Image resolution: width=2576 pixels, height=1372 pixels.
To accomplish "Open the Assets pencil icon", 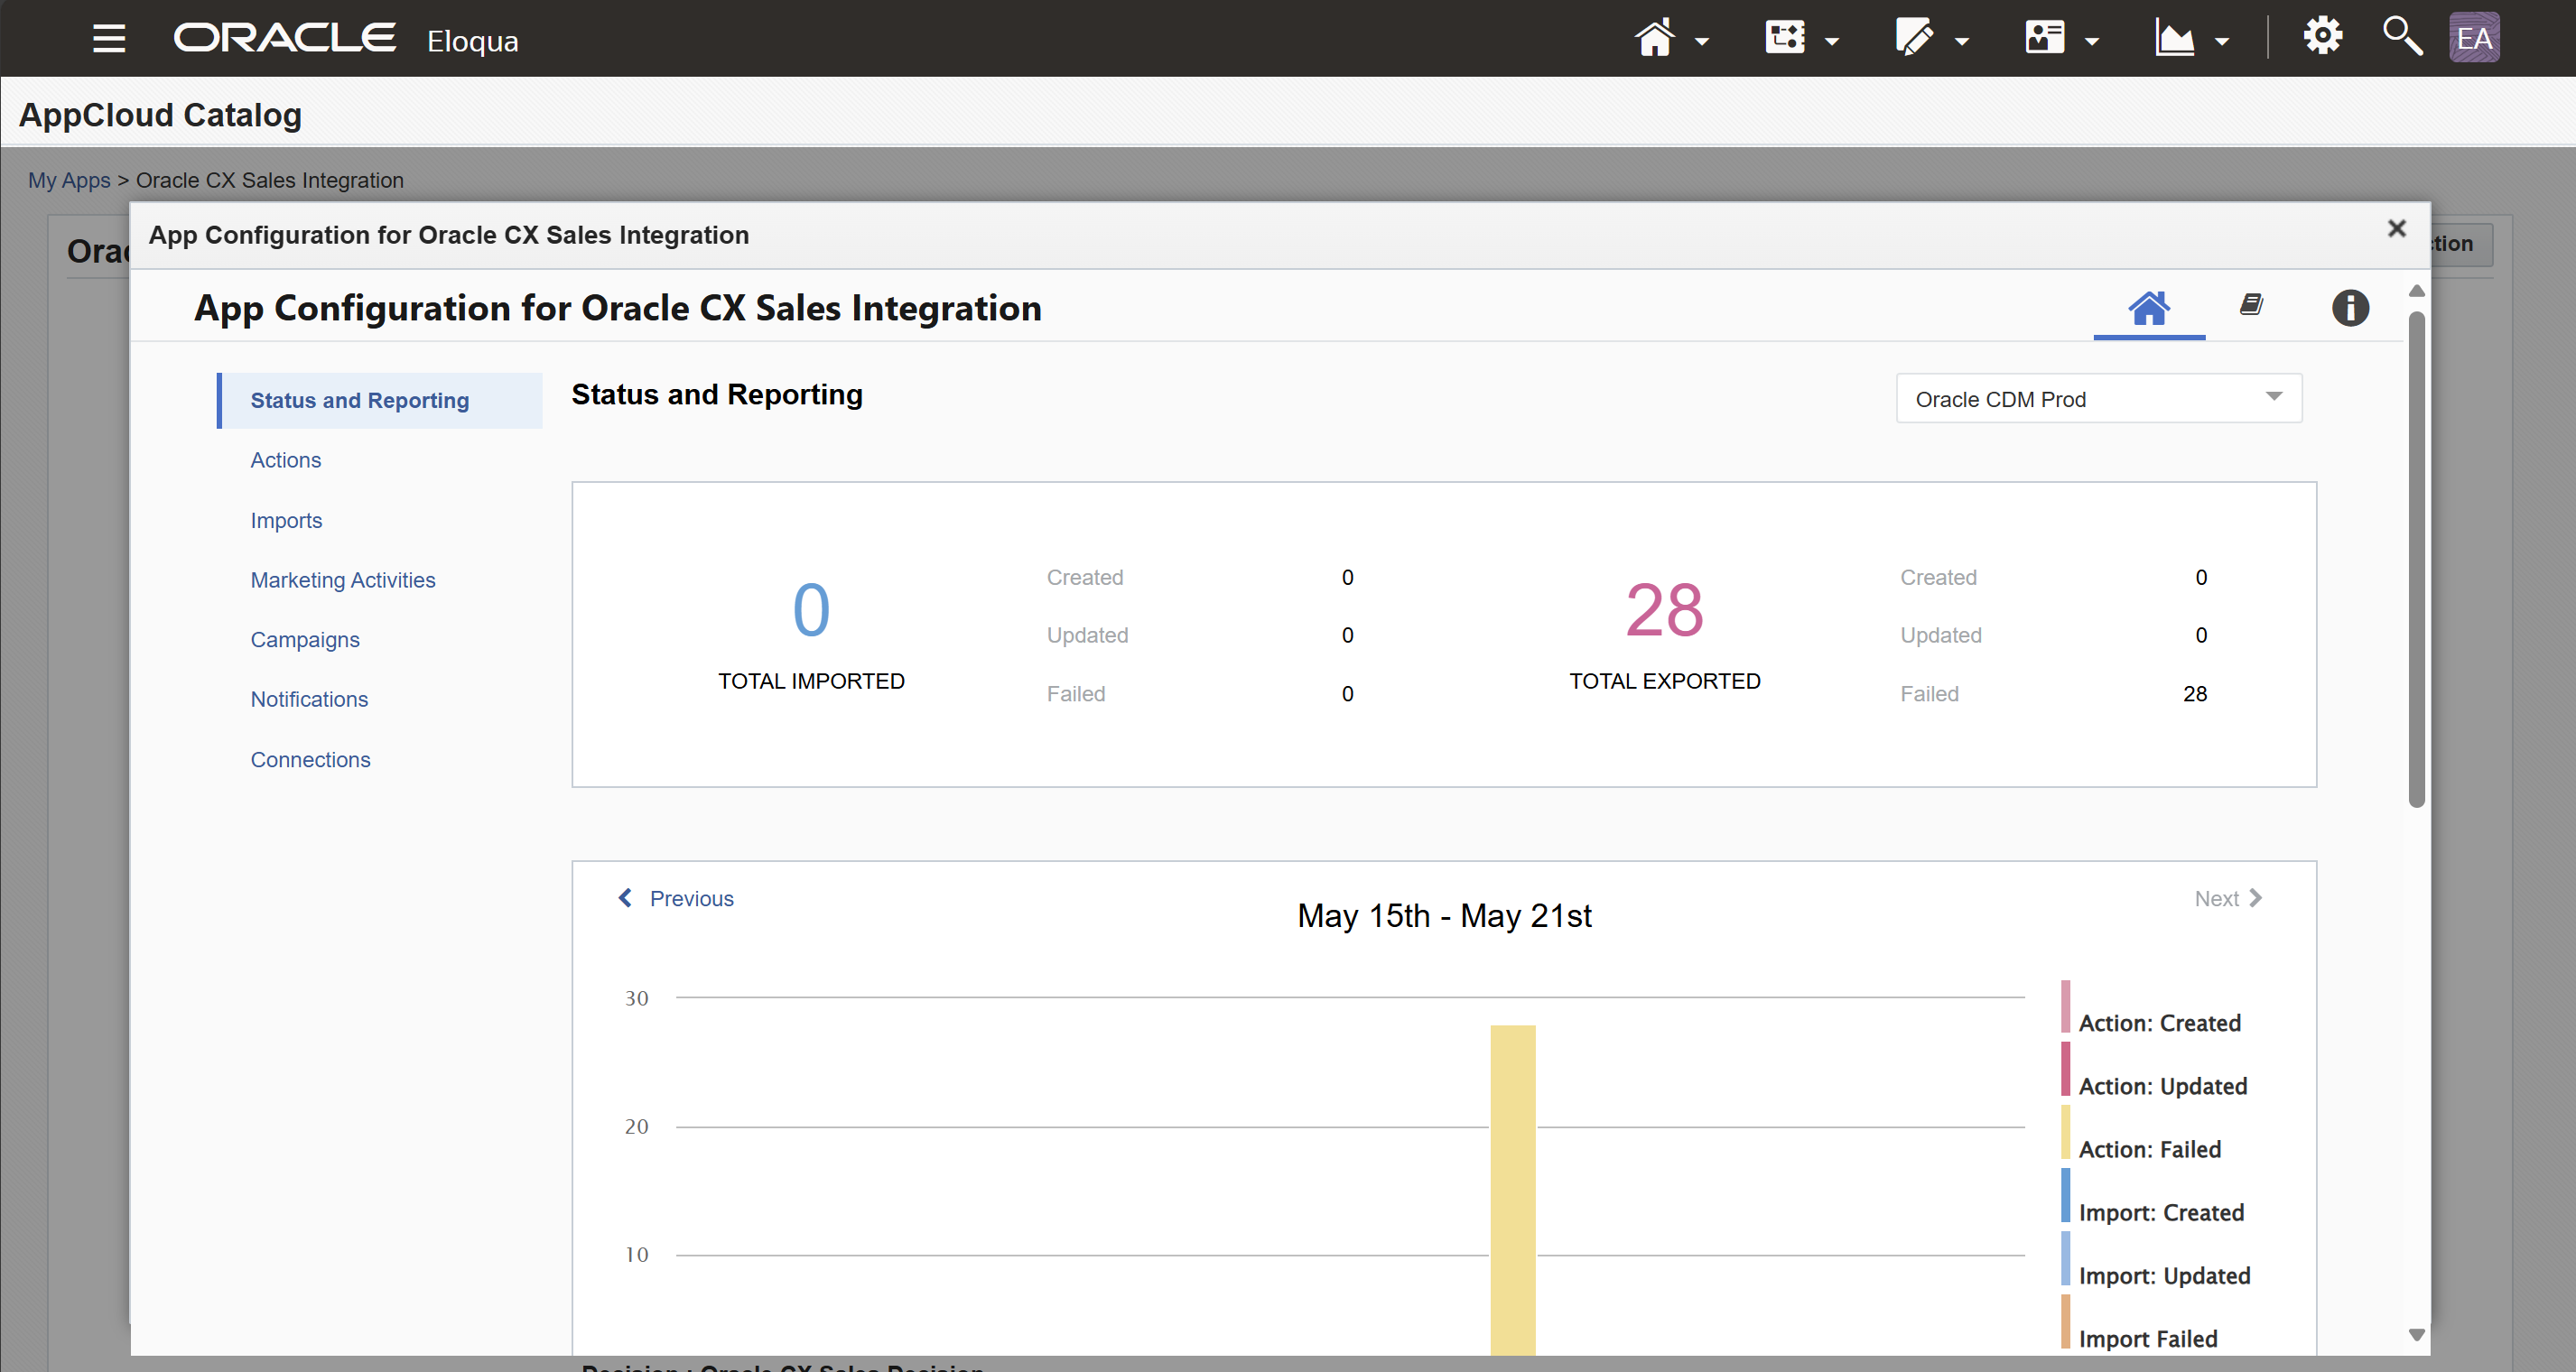I will pyautogui.click(x=1914, y=38).
